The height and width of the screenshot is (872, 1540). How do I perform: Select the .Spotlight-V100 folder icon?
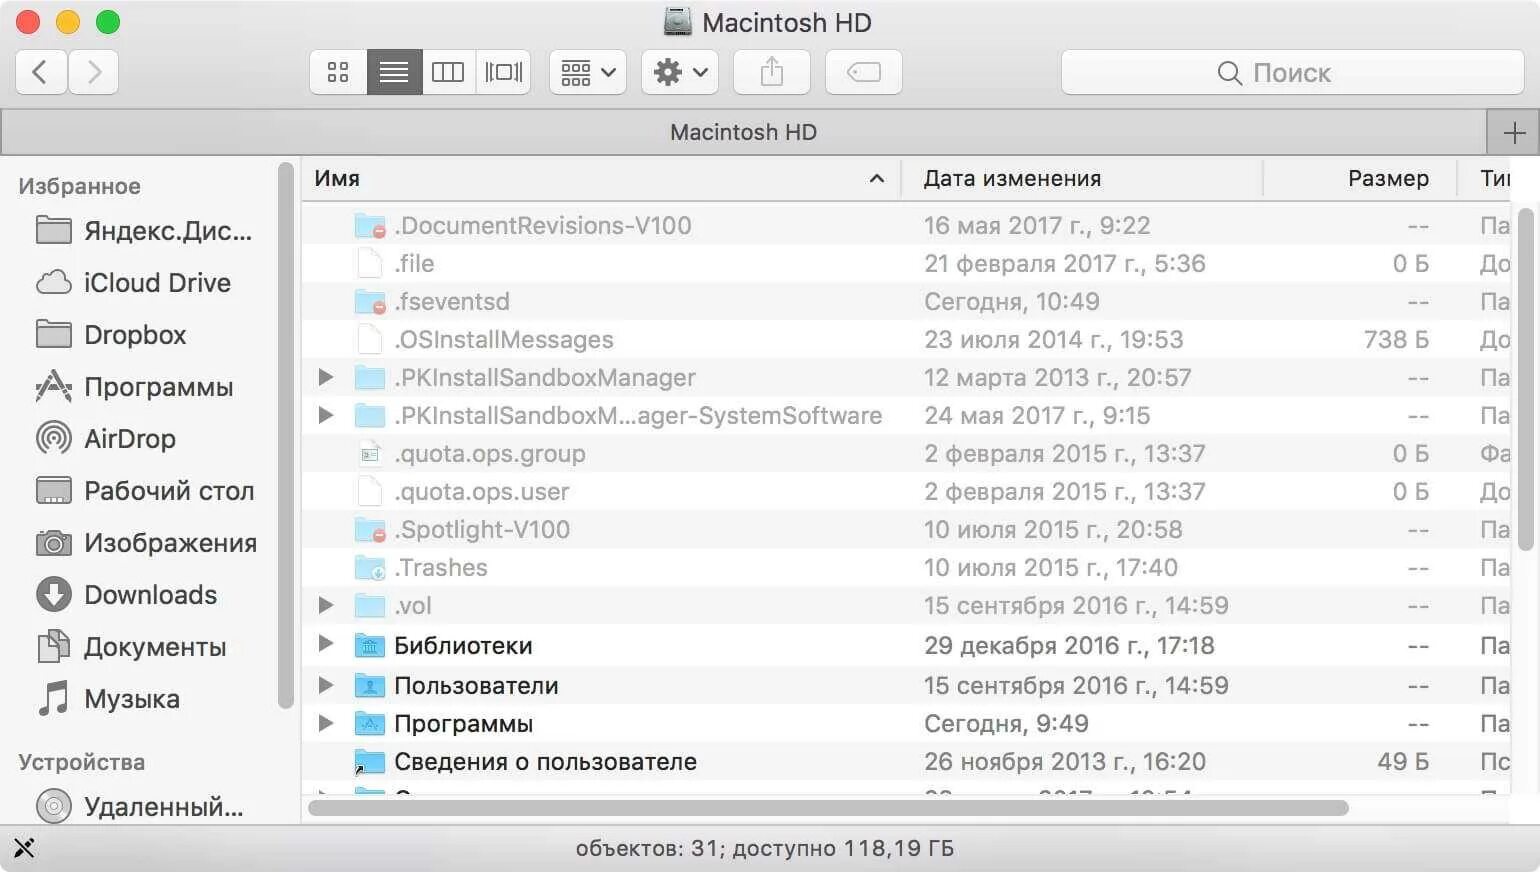coord(370,529)
